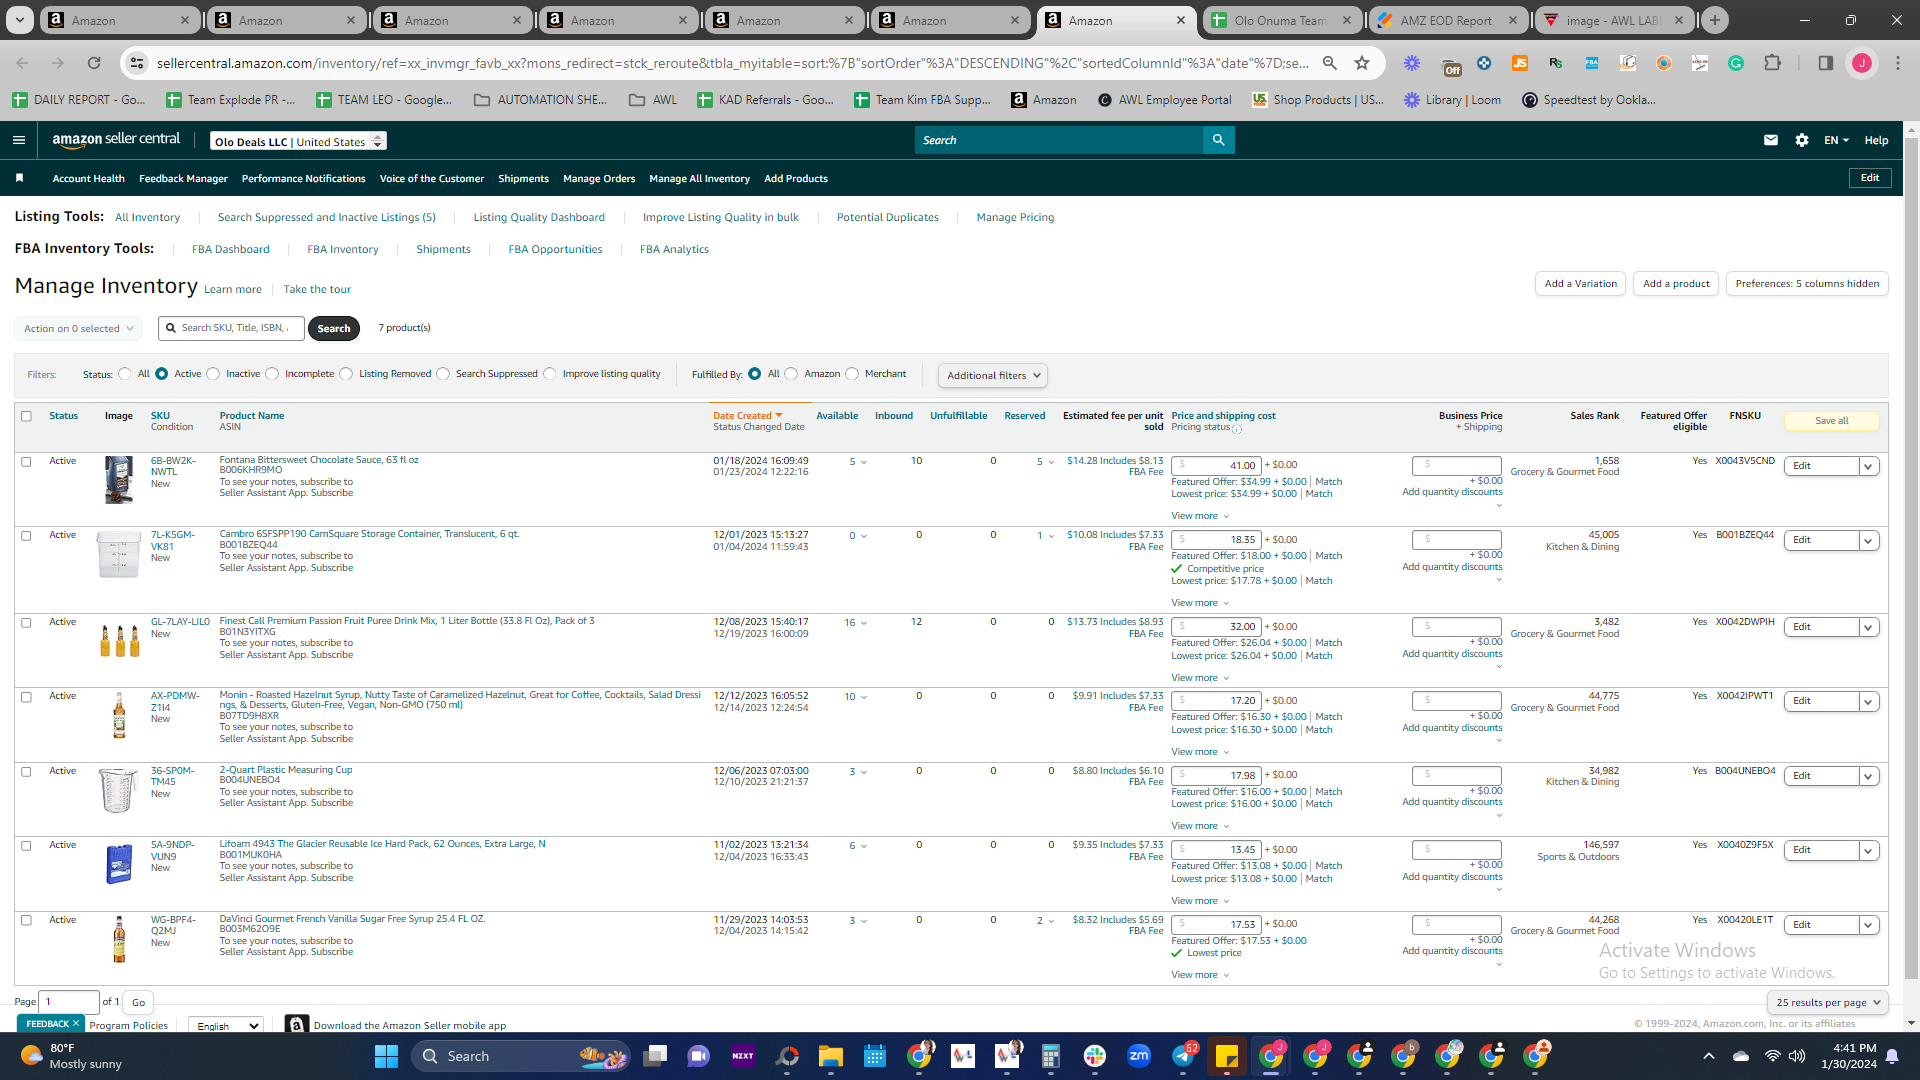Open the tab search dropdown in Chrome

[x=20, y=20]
